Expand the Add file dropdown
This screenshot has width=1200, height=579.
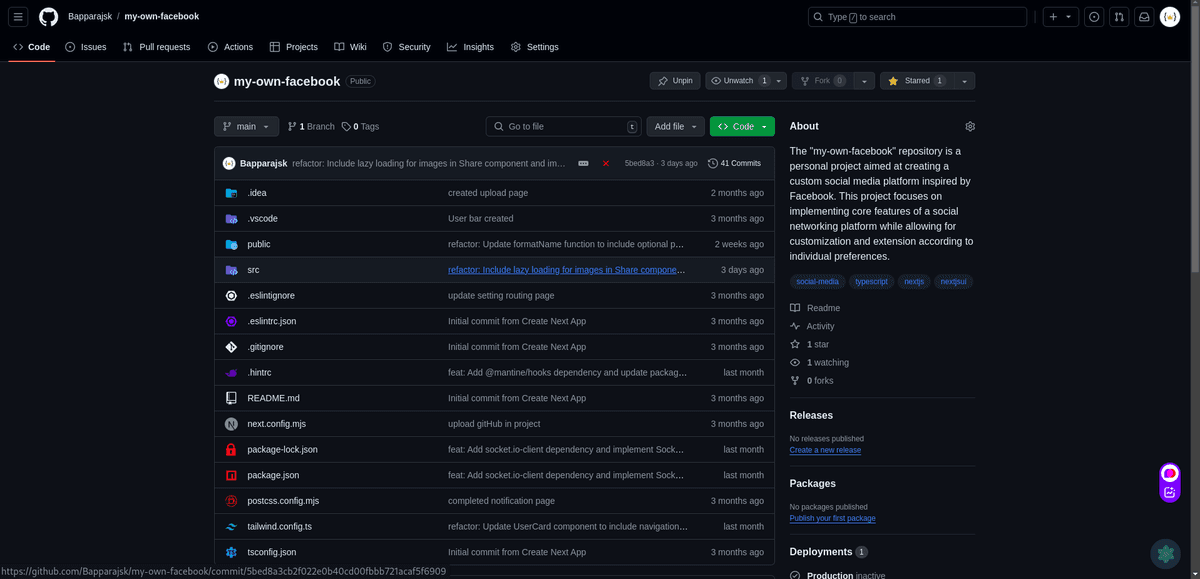point(675,127)
